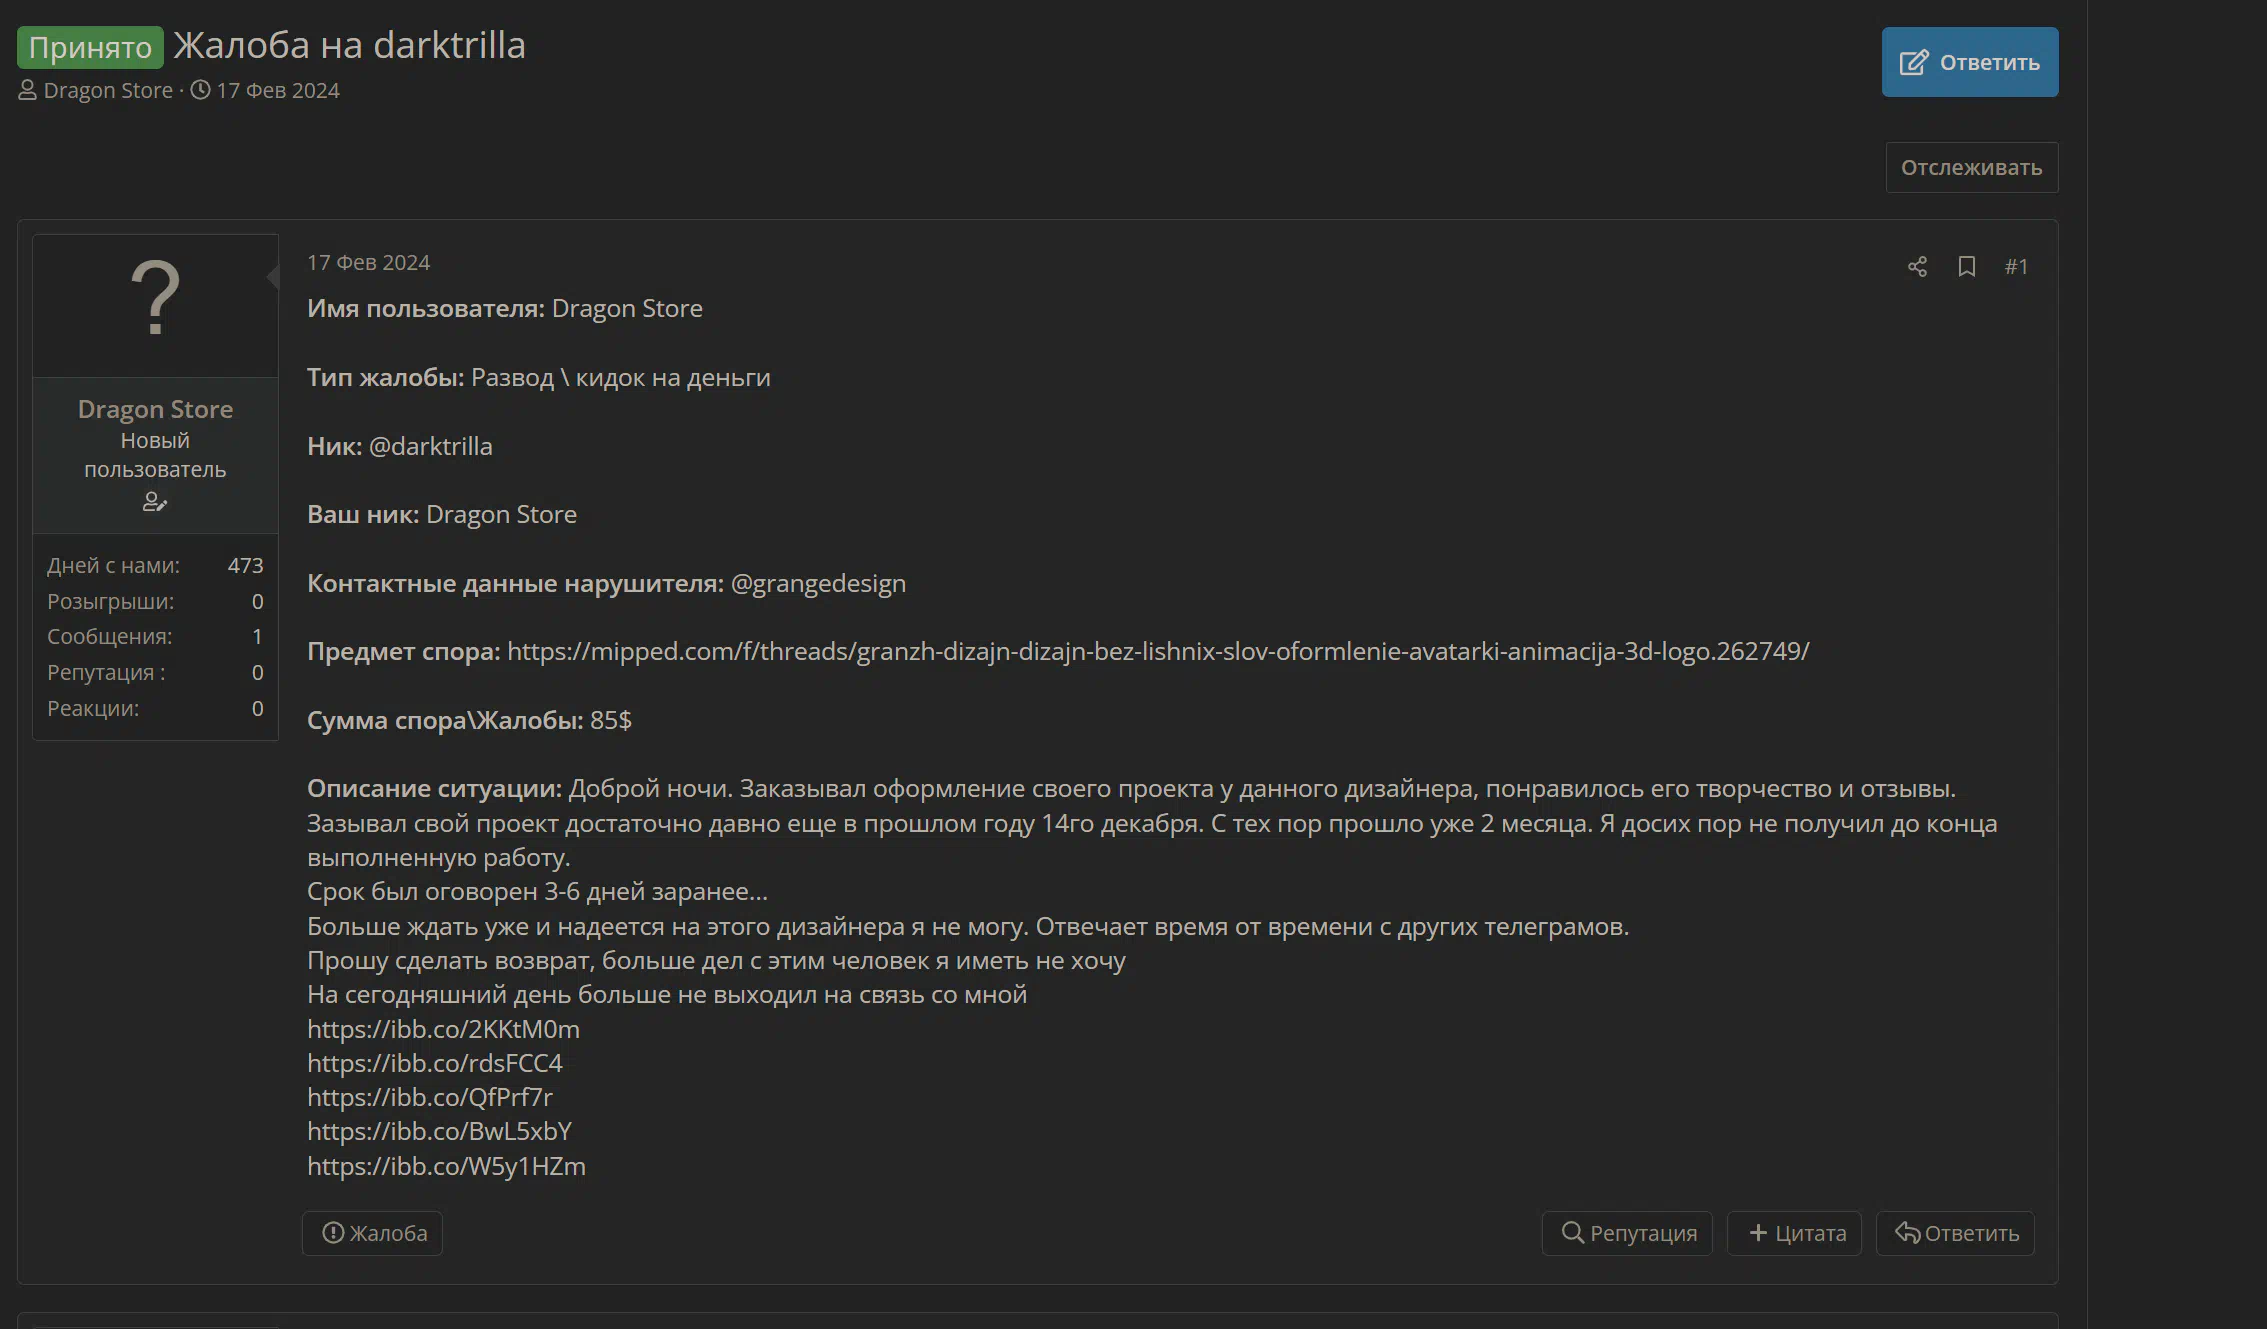
Task: Bookmark the first post
Action: point(1966,267)
